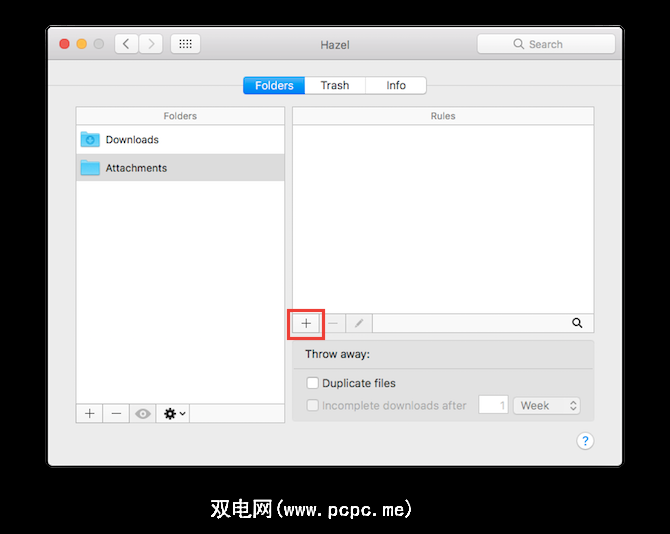
Task: Open the Week period dropdown
Action: pyautogui.click(x=547, y=405)
